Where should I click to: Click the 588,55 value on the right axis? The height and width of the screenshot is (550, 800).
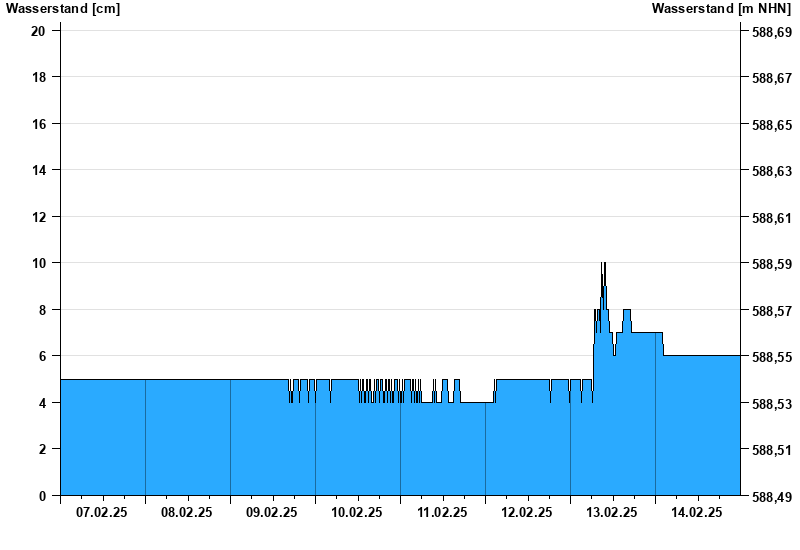click(x=771, y=357)
